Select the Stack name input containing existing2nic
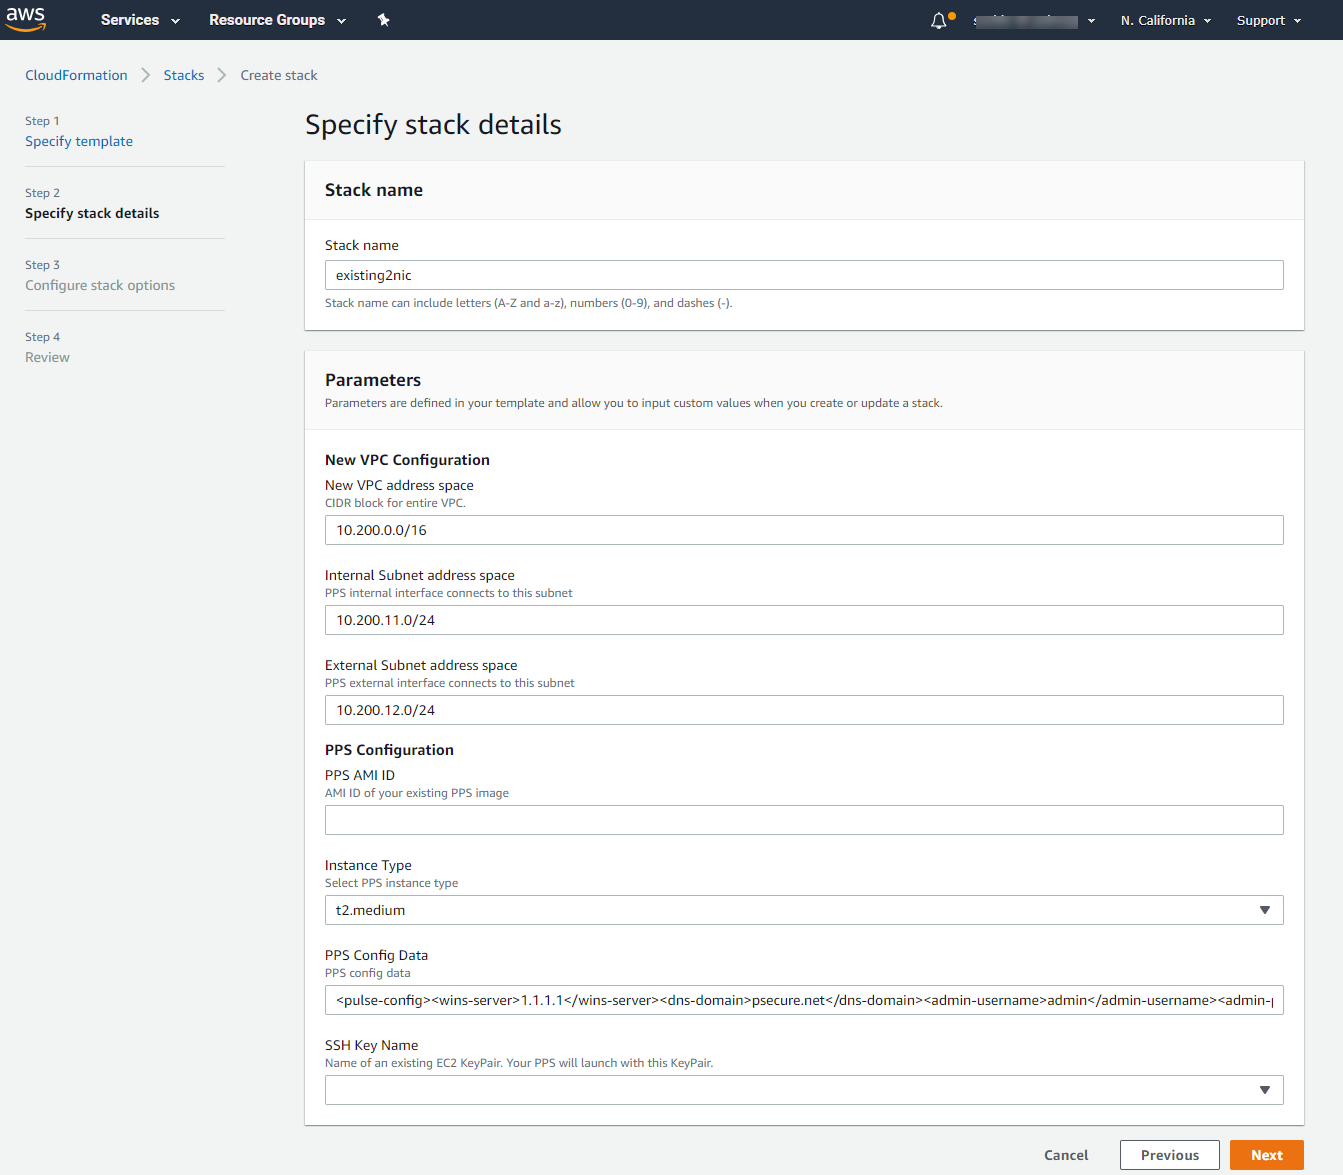1343x1175 pixels. 803,274
